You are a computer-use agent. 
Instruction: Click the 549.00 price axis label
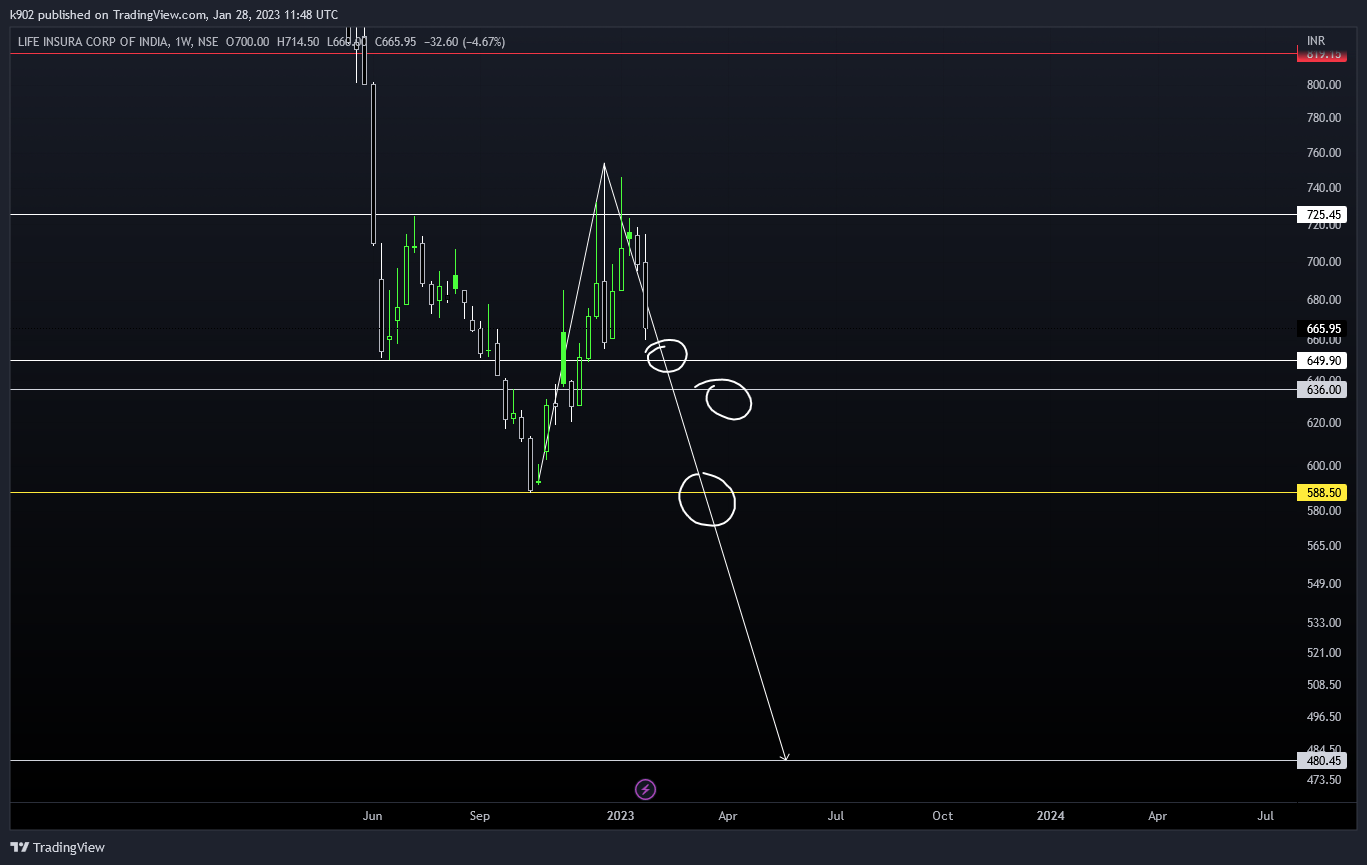1323,584
